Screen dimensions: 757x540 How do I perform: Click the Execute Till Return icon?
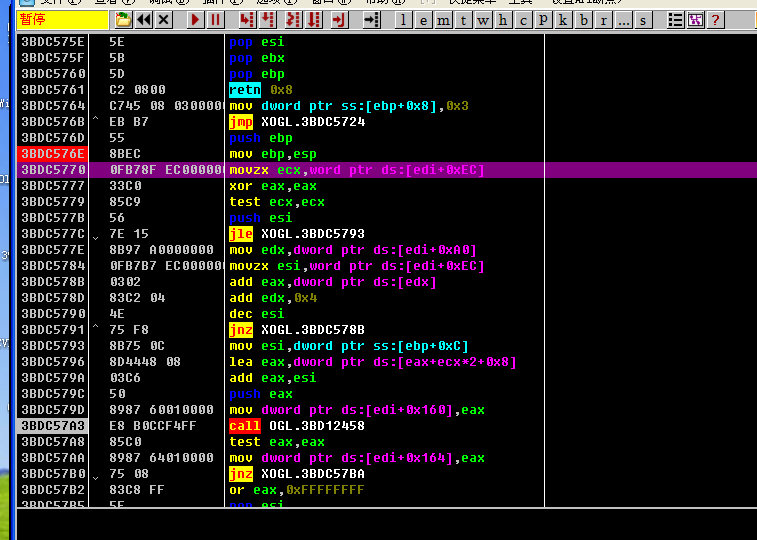(339, 20)
